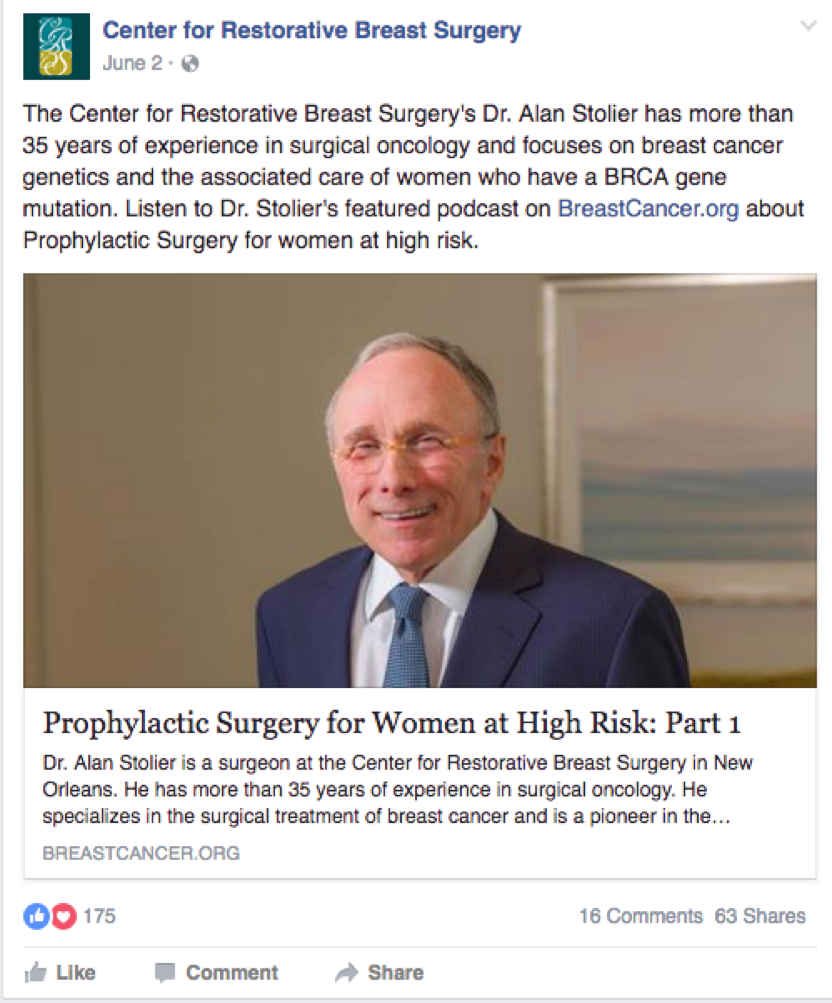This screenshot has height=1003, width=832.
Task: Open the Center for Restorative Breast Surgery page name
Action: click(x=311, y=30)
